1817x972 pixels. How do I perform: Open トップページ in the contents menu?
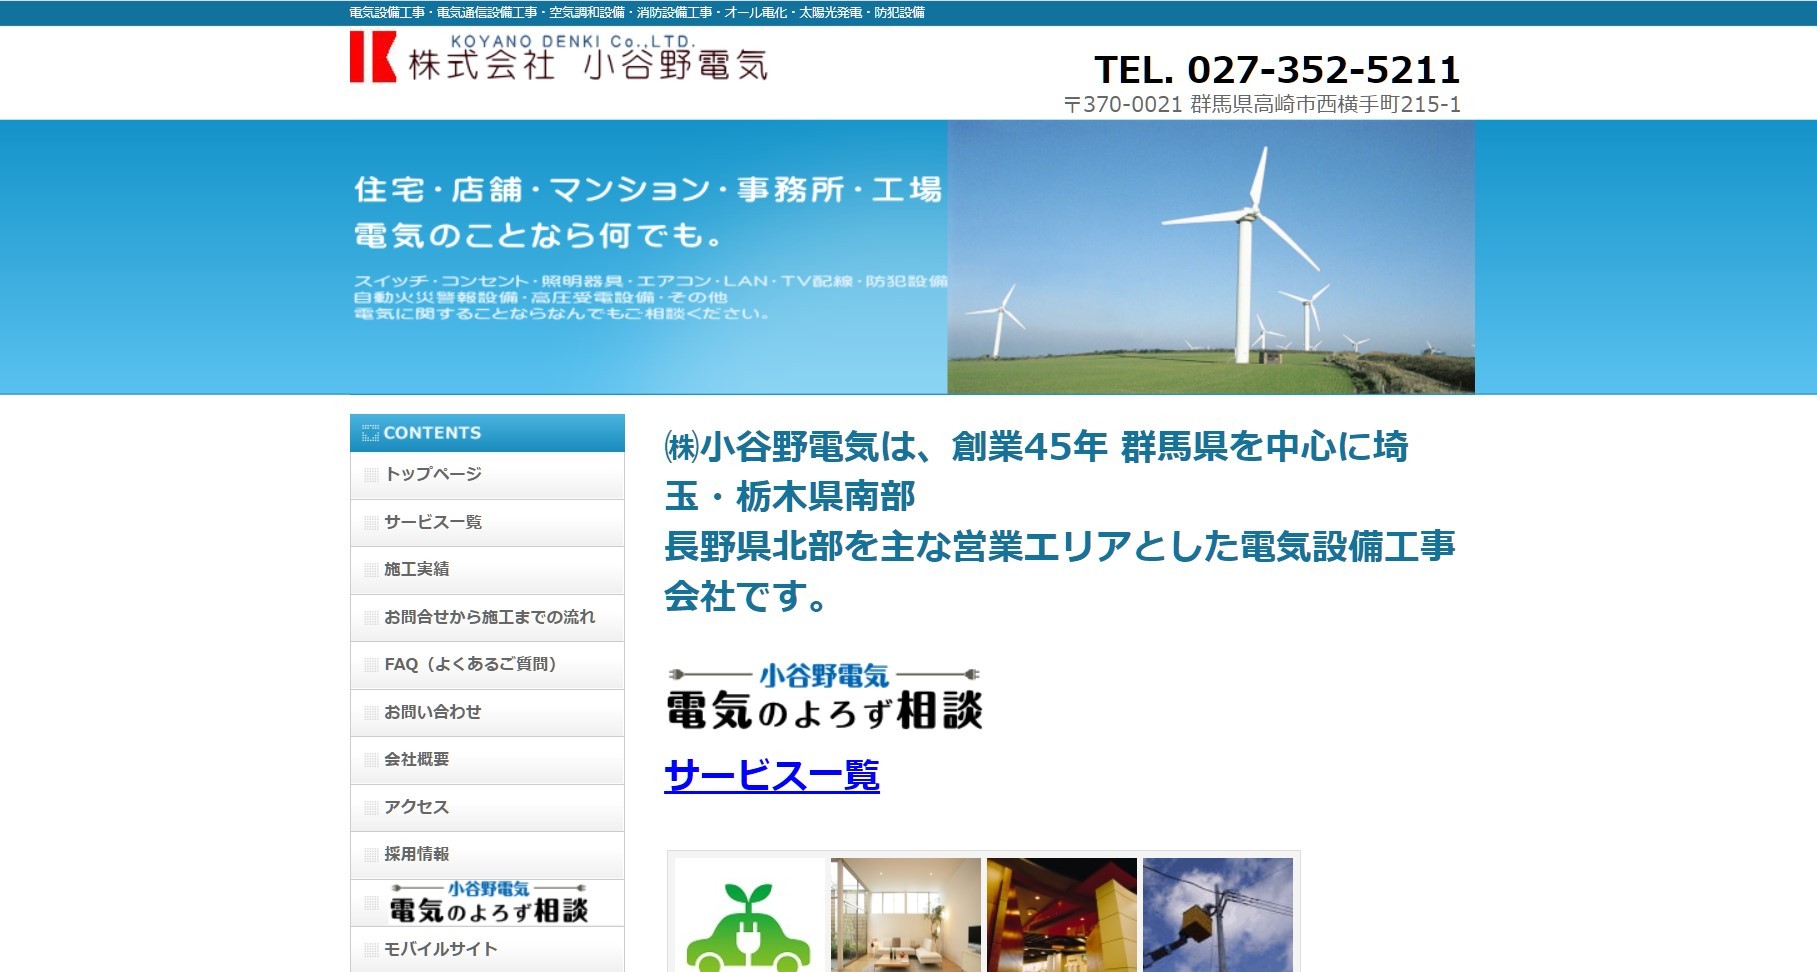487,475
